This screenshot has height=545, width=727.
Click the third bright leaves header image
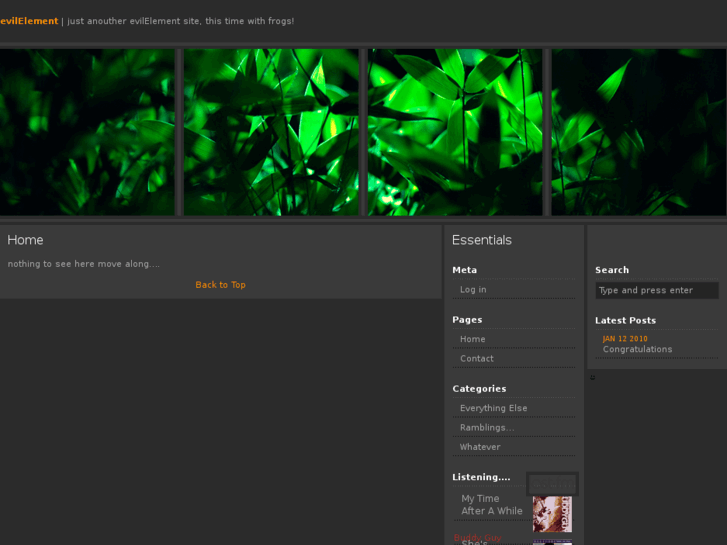[455, 132]
